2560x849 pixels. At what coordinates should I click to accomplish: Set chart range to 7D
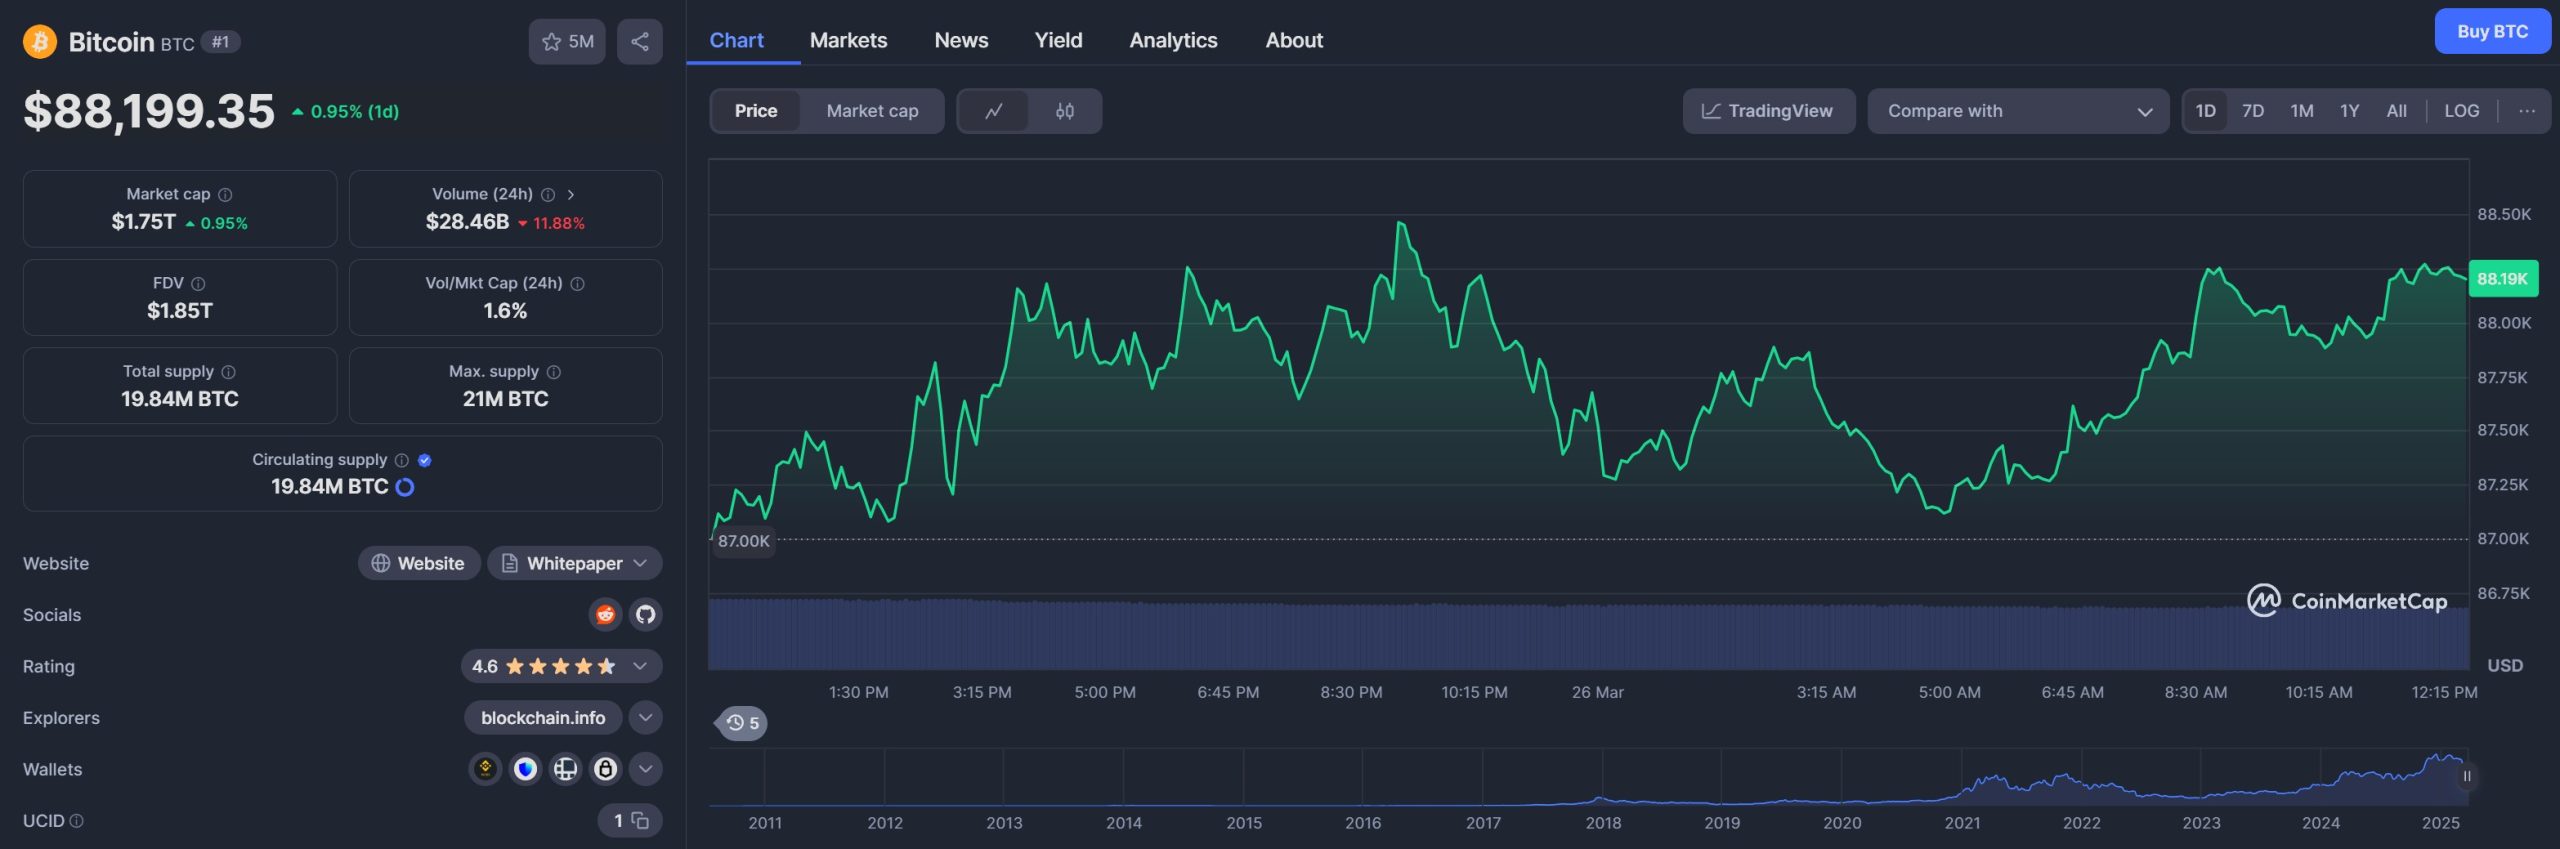2253,111
